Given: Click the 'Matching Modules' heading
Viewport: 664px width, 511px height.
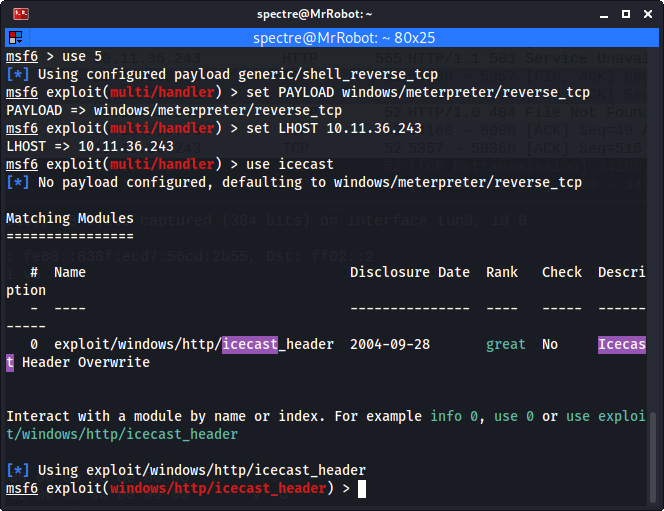Looking at the screenshot, I should 70,218.
